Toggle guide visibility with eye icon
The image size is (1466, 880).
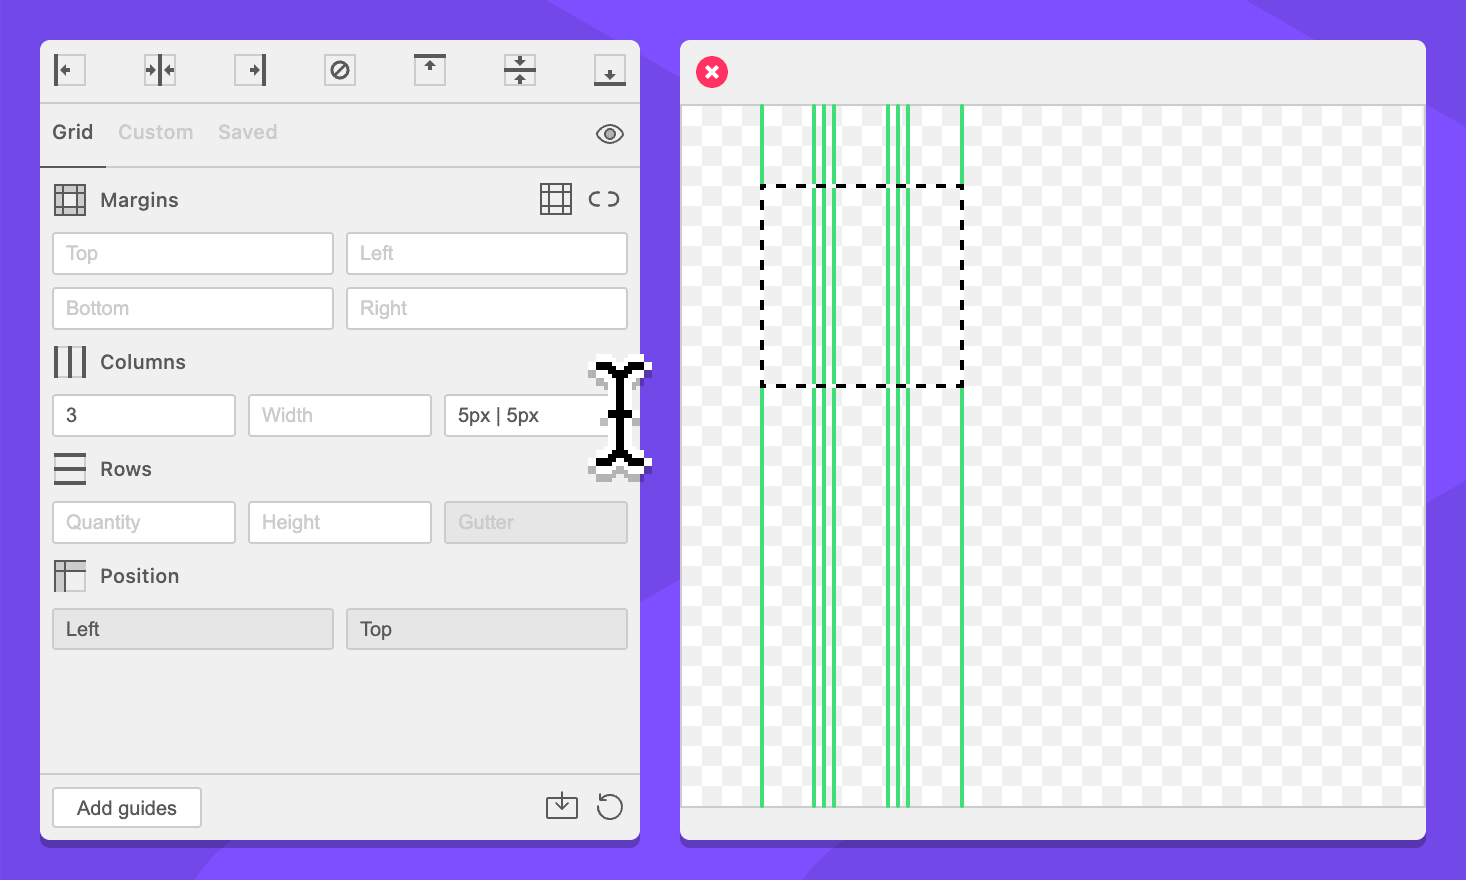(609, 134)
